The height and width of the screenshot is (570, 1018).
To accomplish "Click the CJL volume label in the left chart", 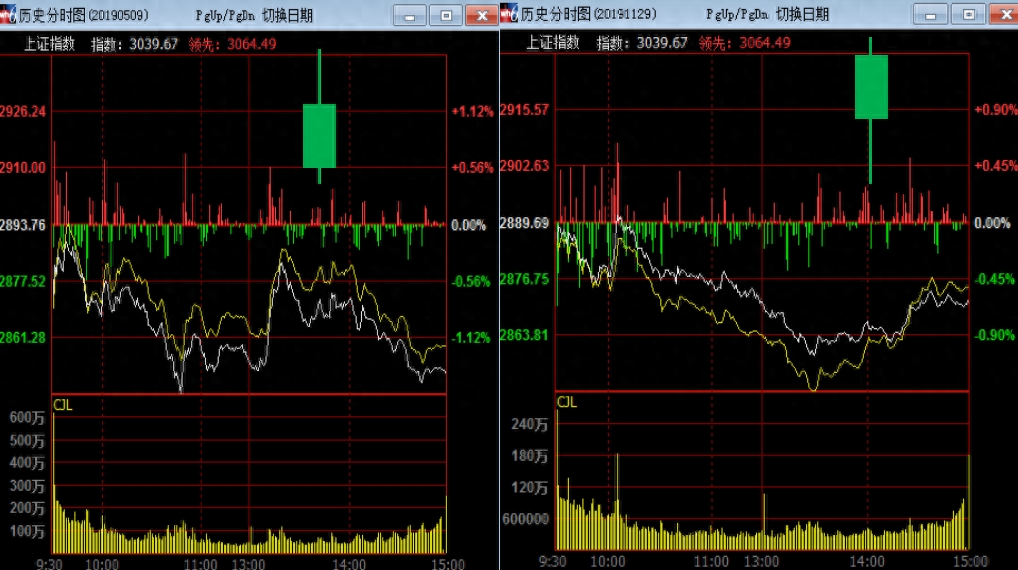I will (x=62, y=404).
